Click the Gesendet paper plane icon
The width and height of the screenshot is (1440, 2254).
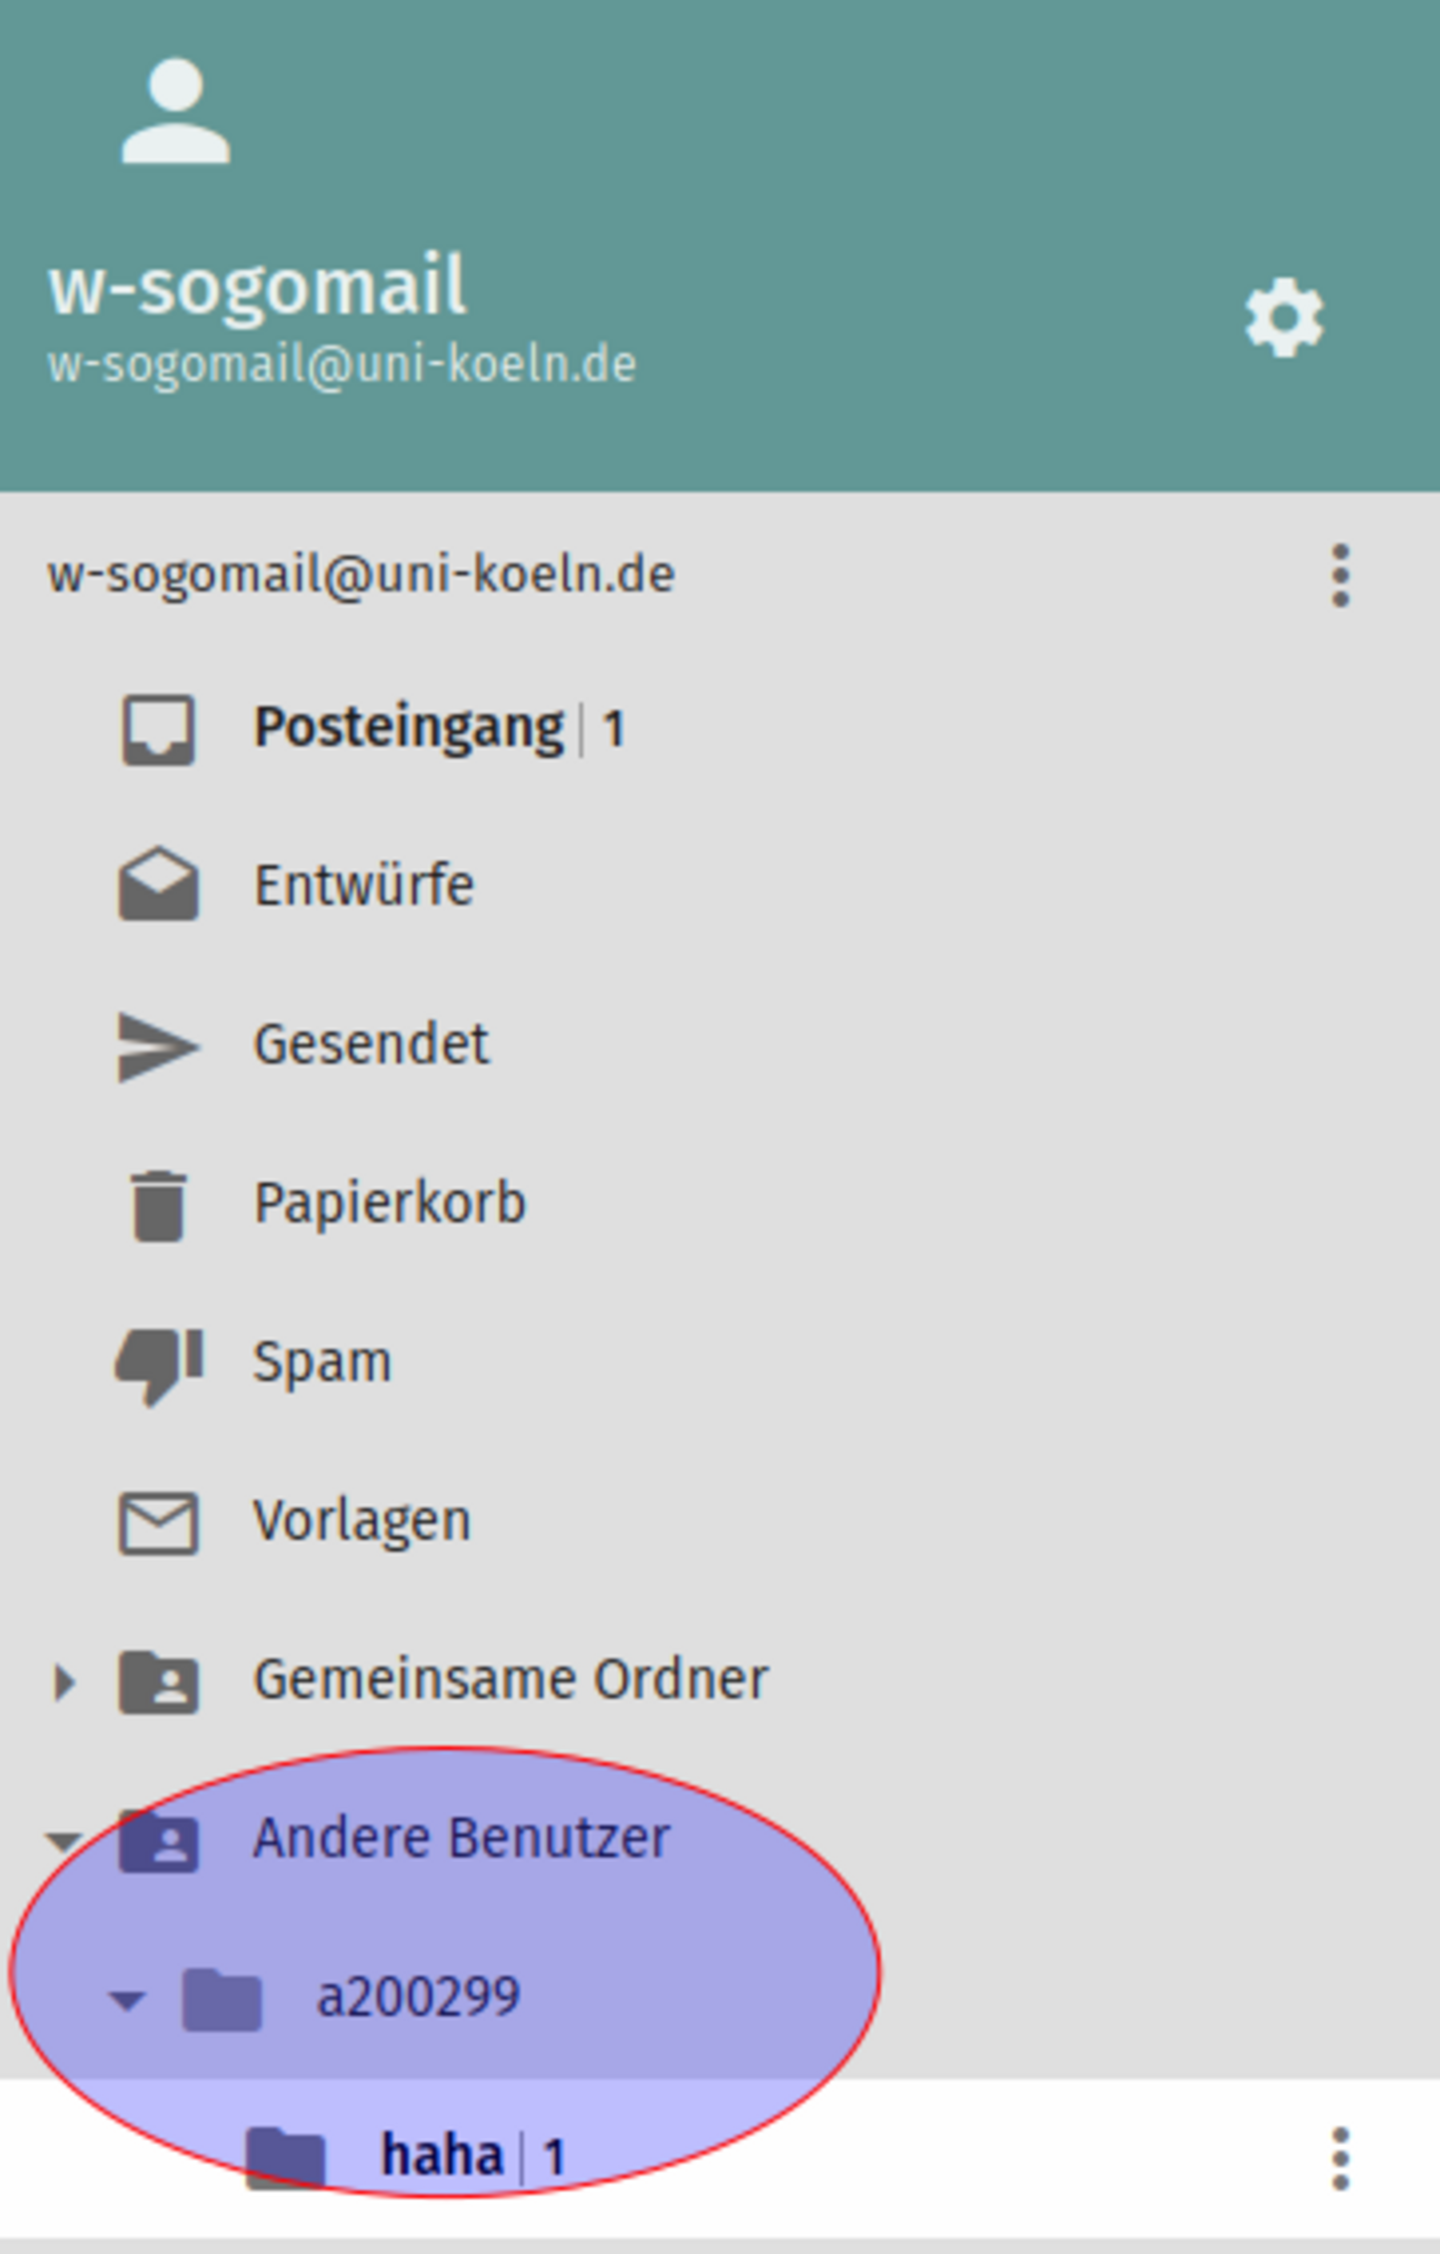click(x=158, y=1046)
